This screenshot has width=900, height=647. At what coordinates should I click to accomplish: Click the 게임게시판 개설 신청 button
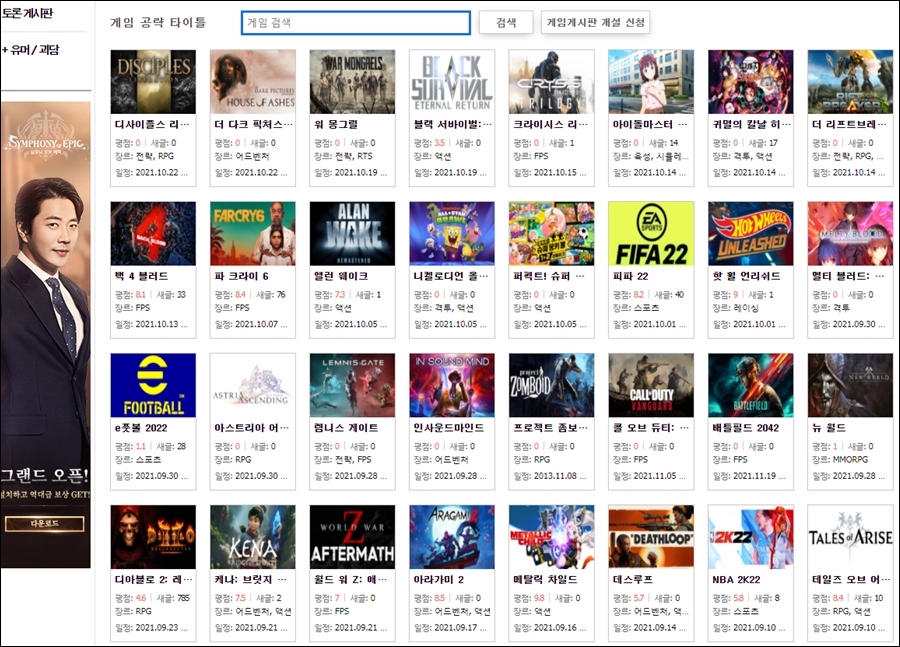point(595,23)
